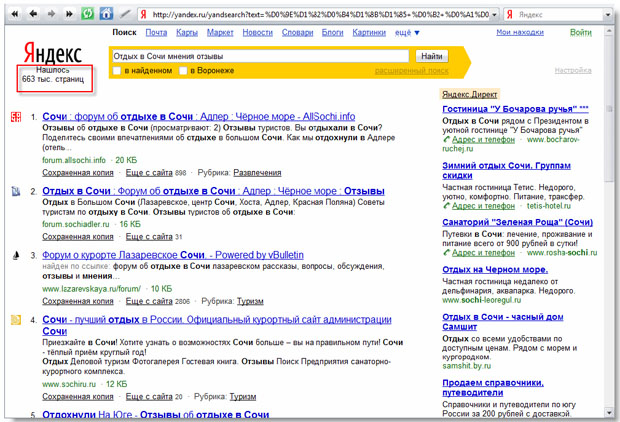Open the Блоги service link
This screenshot has height=422, width=620.
point(333,33)
